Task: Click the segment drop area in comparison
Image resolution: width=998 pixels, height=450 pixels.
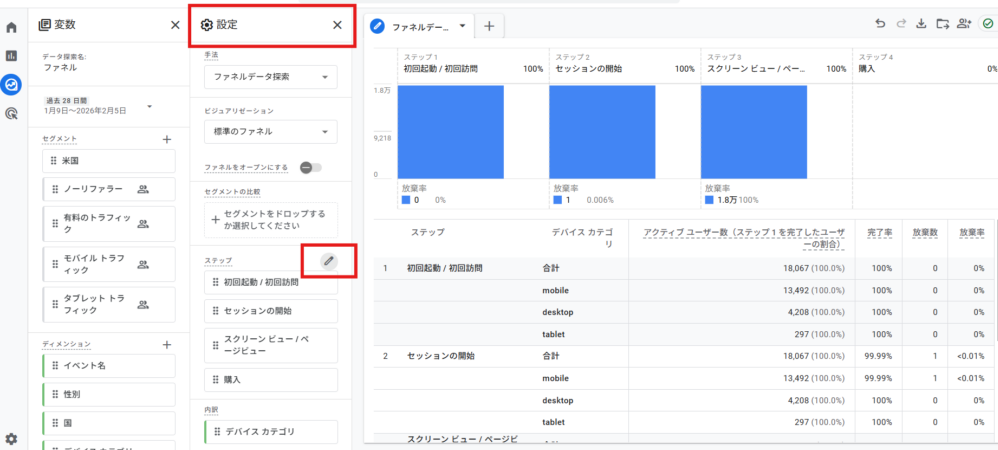Action: coord(270,220)
